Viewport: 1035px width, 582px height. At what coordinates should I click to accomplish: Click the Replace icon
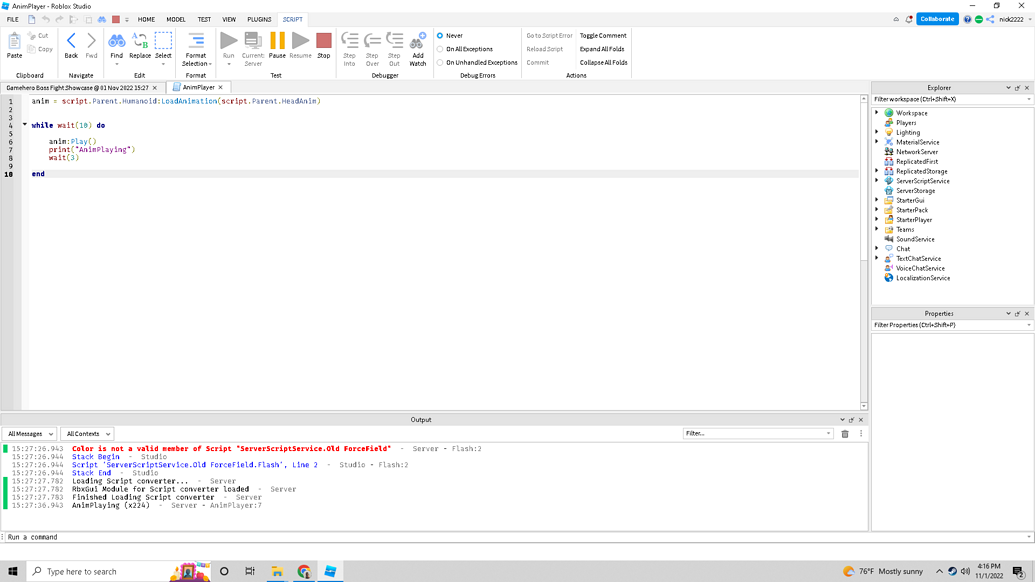pos(141,42)
